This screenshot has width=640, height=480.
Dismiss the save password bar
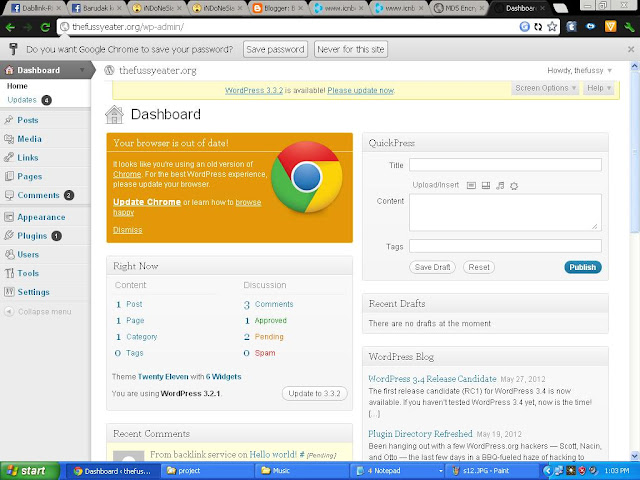[x=631, y=49]
